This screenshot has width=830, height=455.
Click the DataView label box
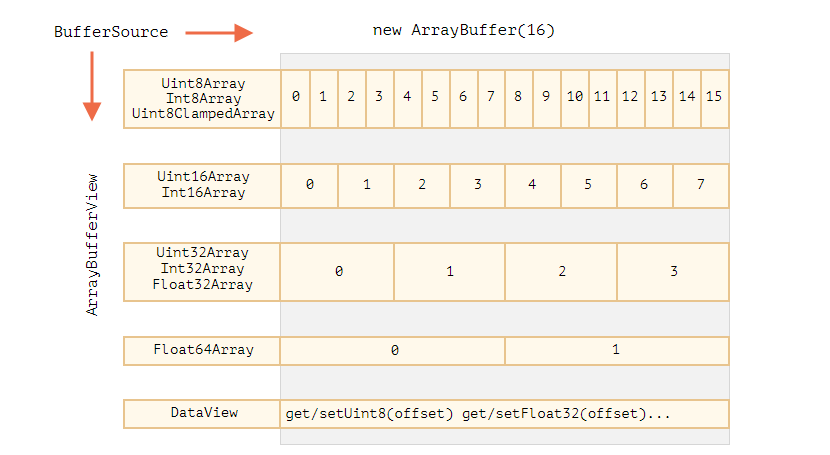click(x=203, y=413)
